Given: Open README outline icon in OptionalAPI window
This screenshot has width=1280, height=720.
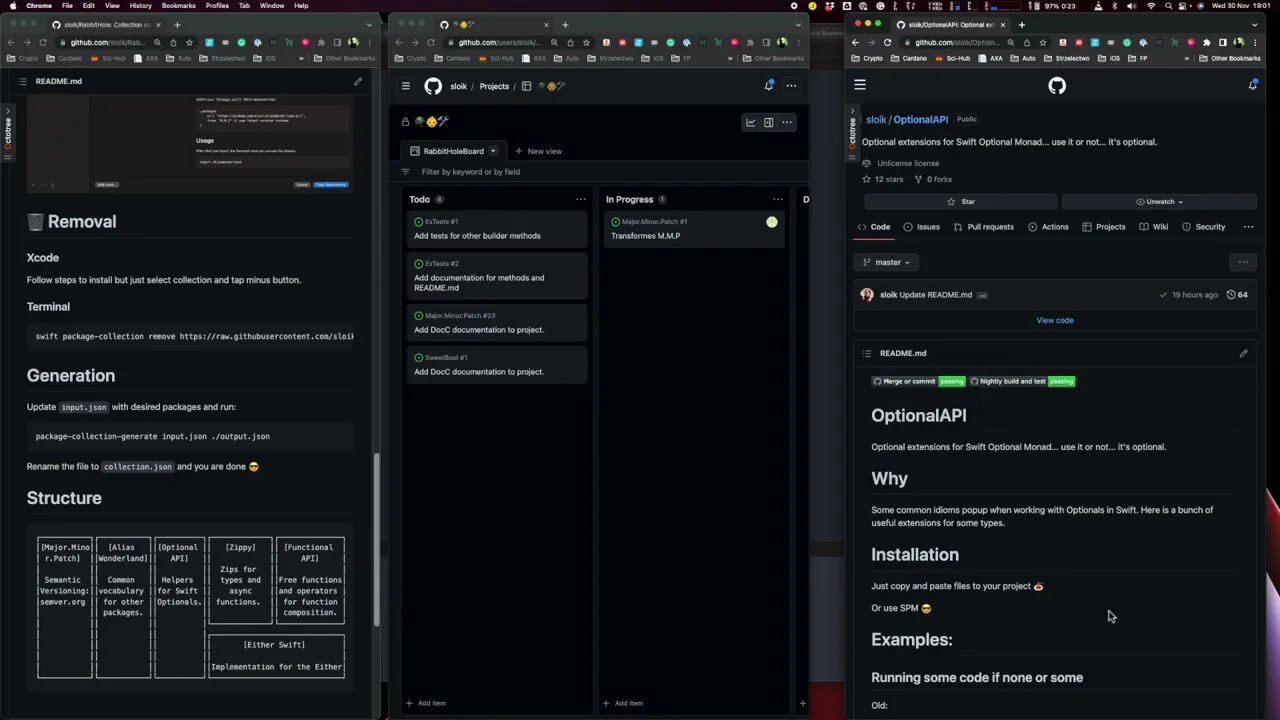Looking at the screenshot, I should tap(866, 353).
